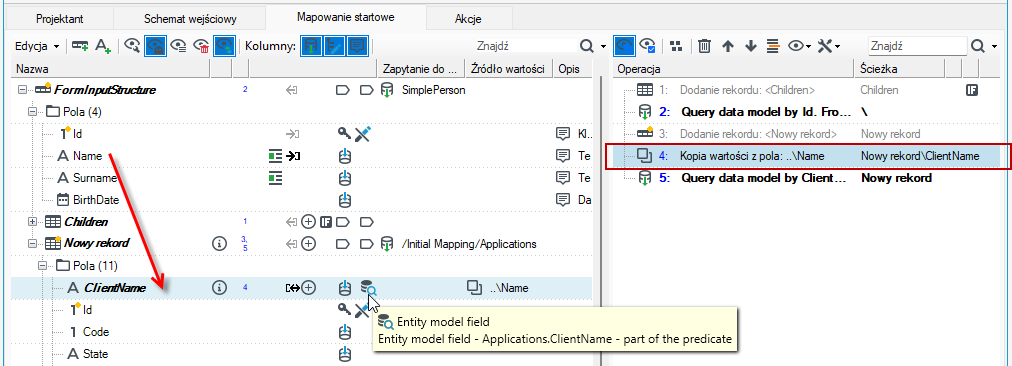The width and height of the screenshot is (1012, 366).
Task: Click the IF condition icon on Children row
Action: 327,222
